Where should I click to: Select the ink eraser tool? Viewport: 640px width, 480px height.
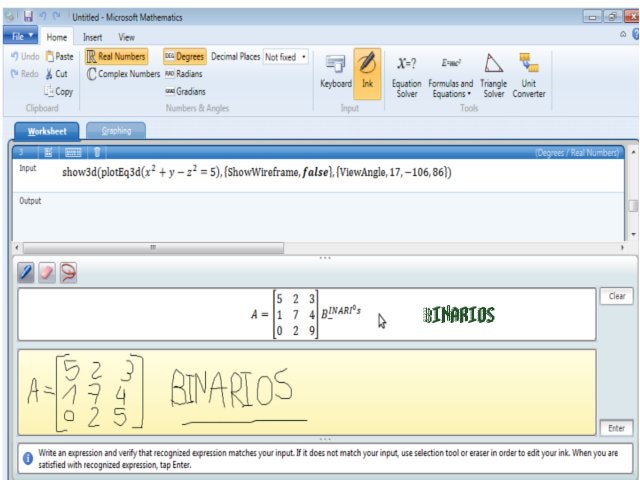coord(47,271)
